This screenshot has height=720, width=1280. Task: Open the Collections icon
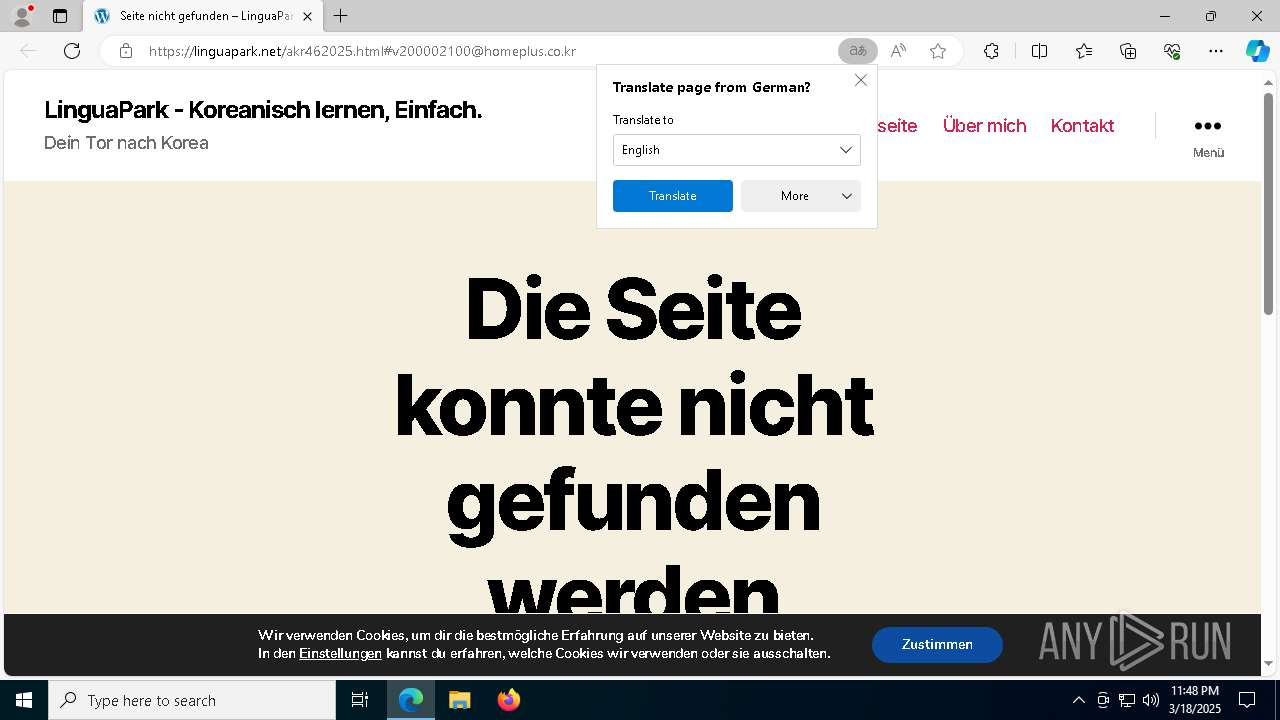click(1128, 51)
